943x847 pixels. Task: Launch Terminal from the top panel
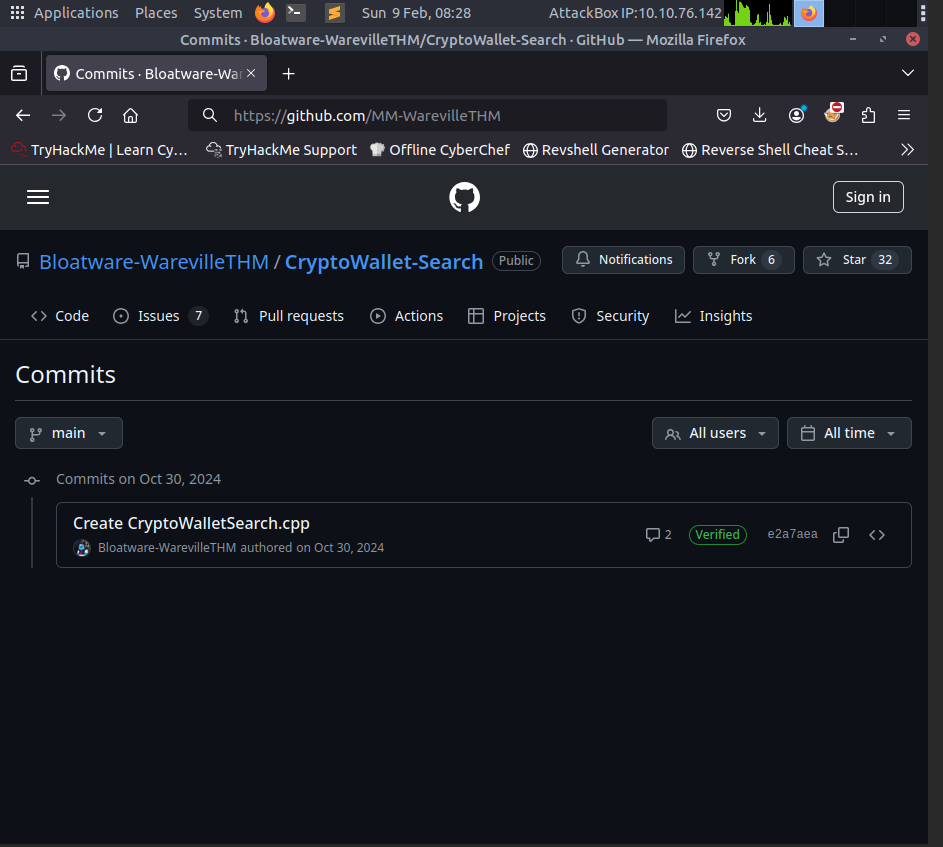coord(295,13)
